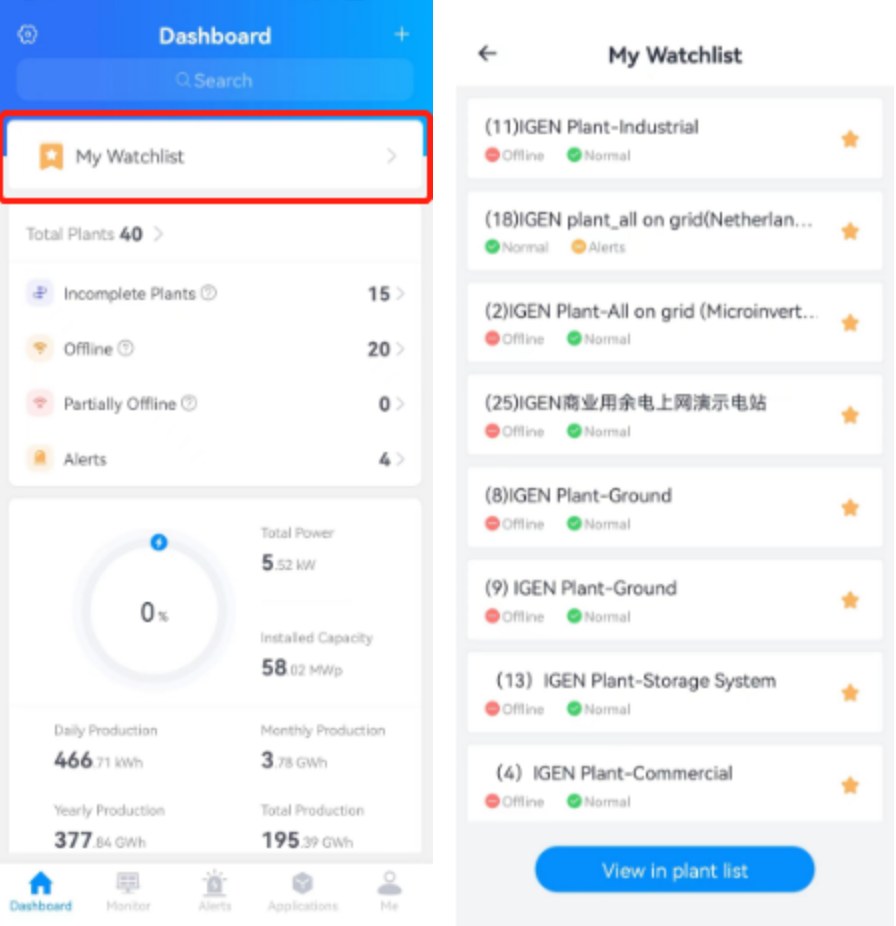This screenshot has height=926, width=896.
Task: Click the Search field on Dashboard
Action: click(x=215, y=80)
